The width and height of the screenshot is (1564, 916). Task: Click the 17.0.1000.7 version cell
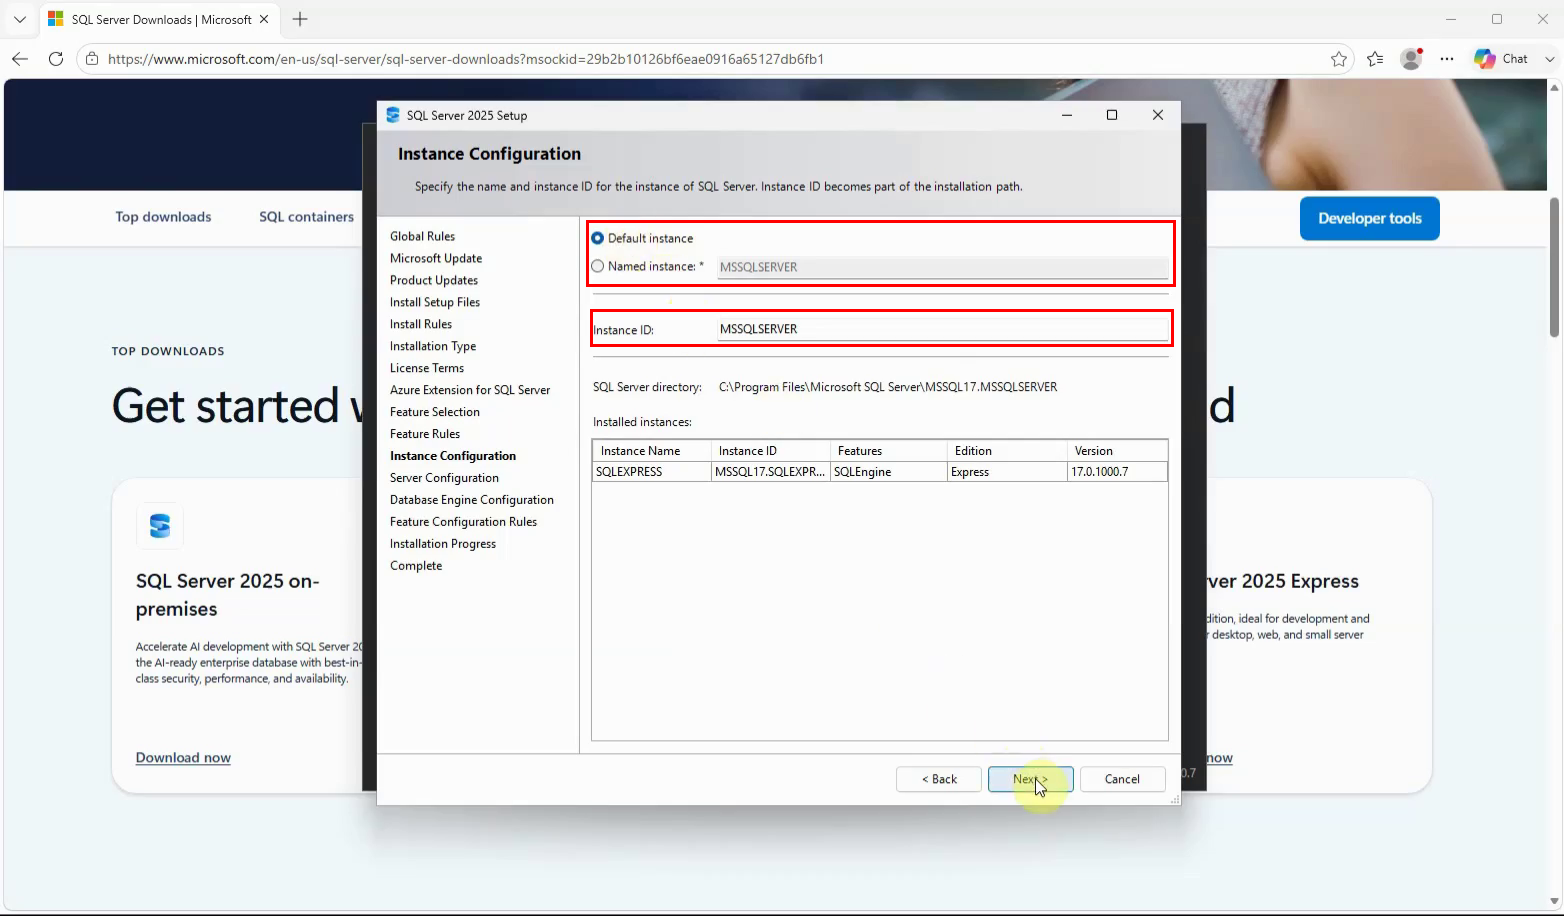pyautogui.click(x=1117, y=472)
